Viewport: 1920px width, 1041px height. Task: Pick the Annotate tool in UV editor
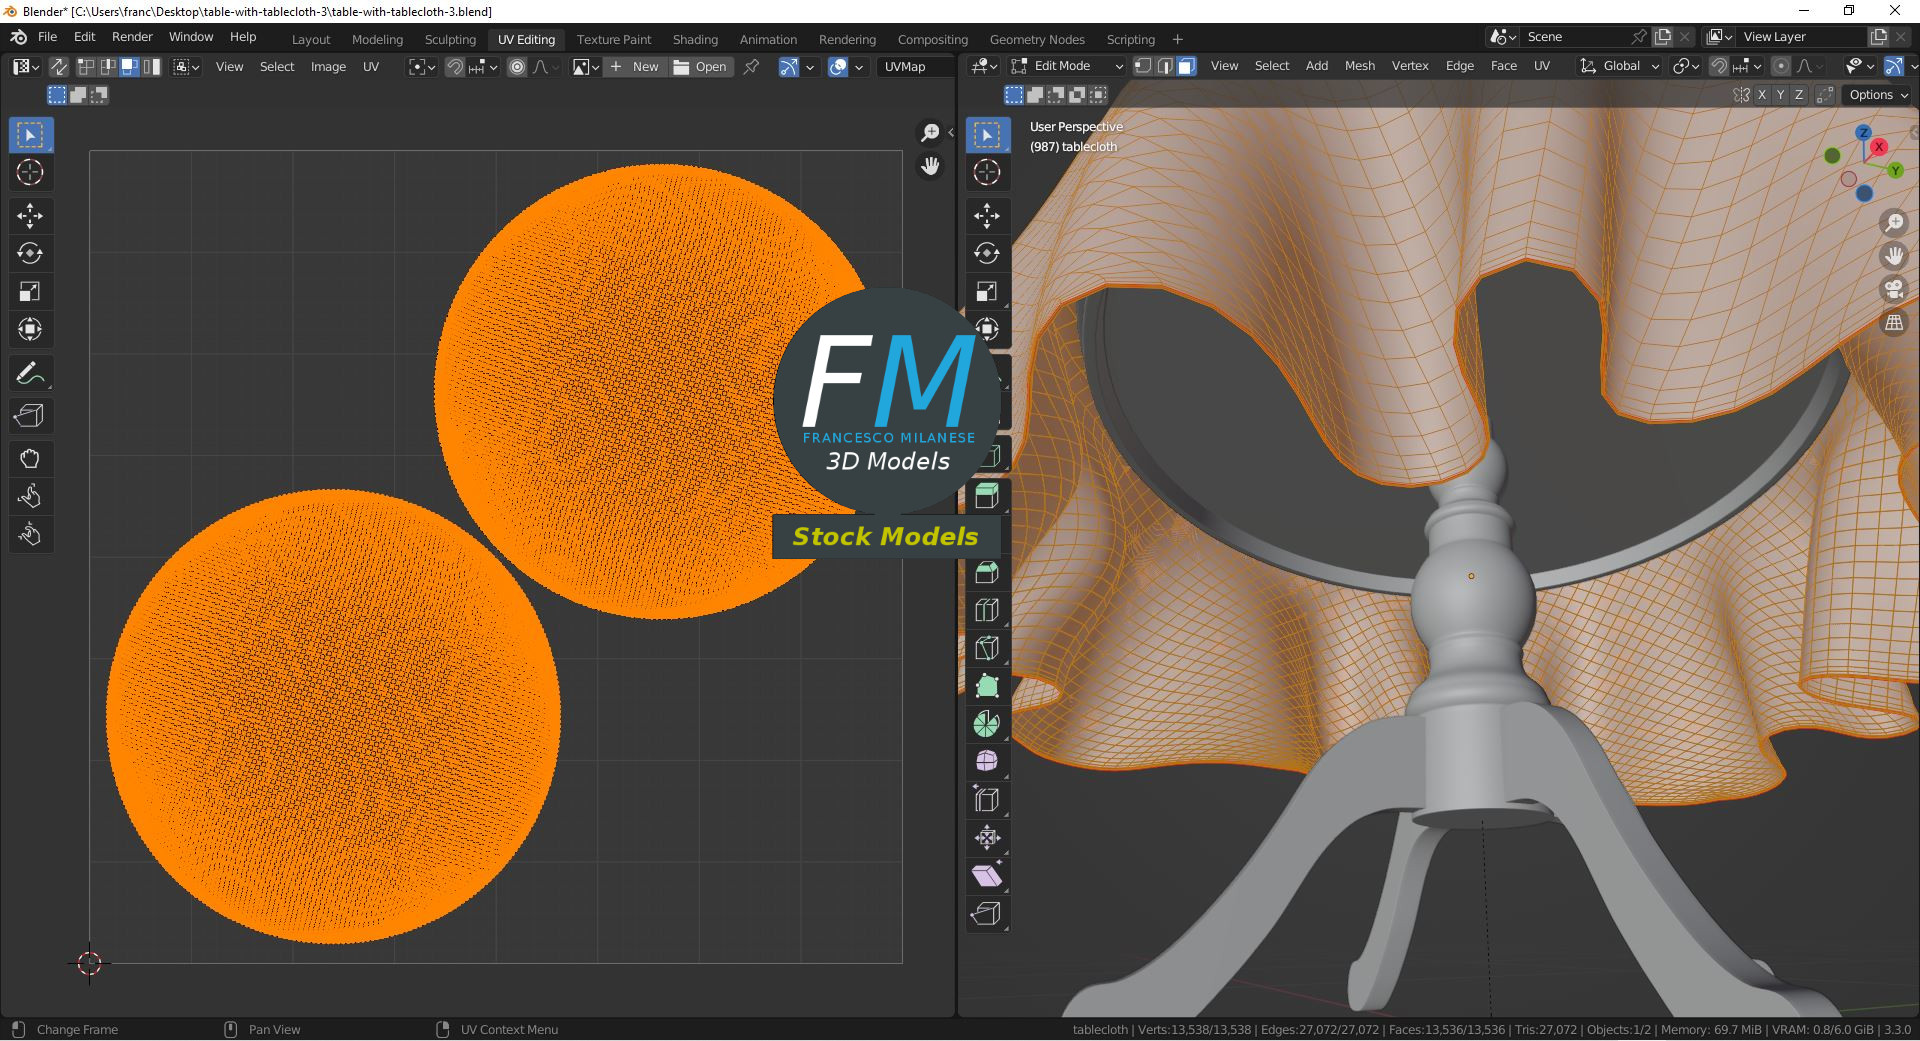[x=30, y=374]
